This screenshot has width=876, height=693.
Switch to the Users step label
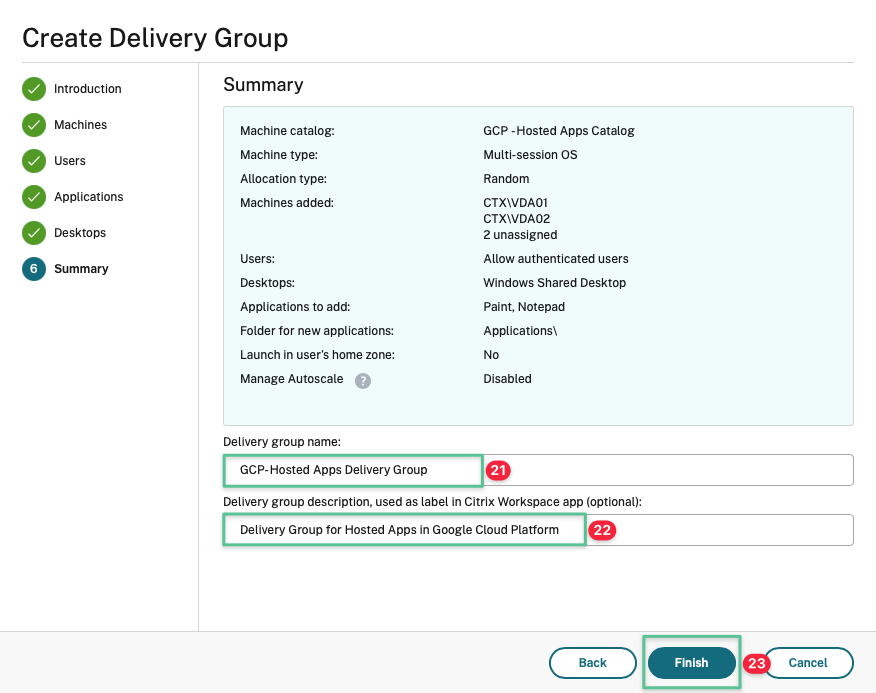[70, 161]
